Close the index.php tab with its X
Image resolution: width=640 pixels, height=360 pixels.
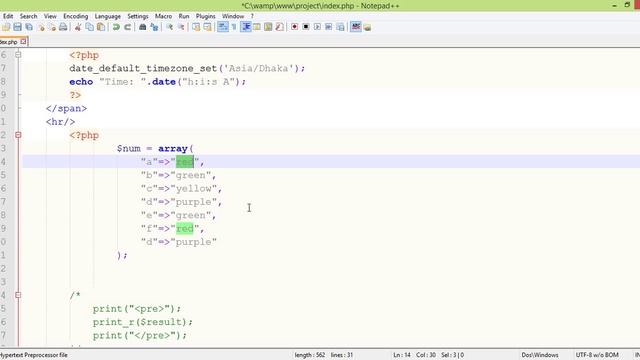23,41
